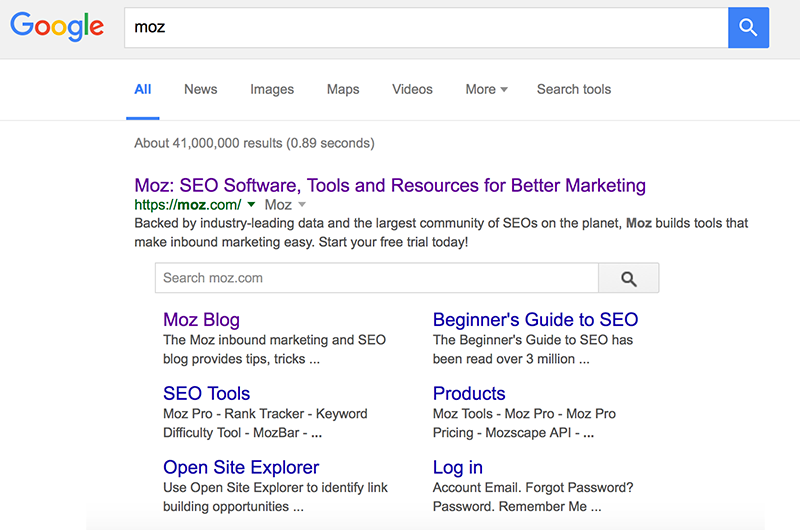Screen dimensions: 800x530
Task: Focus the main Google search field containing moz
Action: [426, 28]
